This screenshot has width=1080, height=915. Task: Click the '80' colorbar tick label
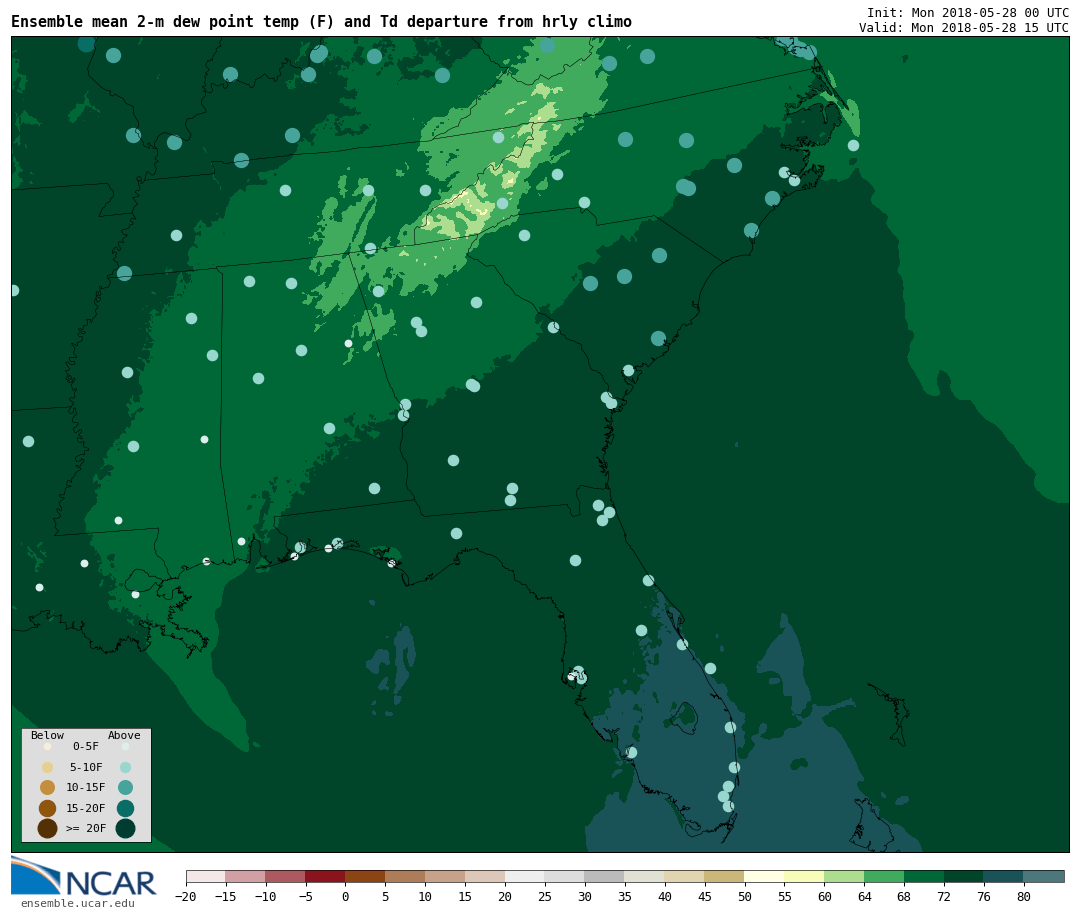pos(1024,896)
